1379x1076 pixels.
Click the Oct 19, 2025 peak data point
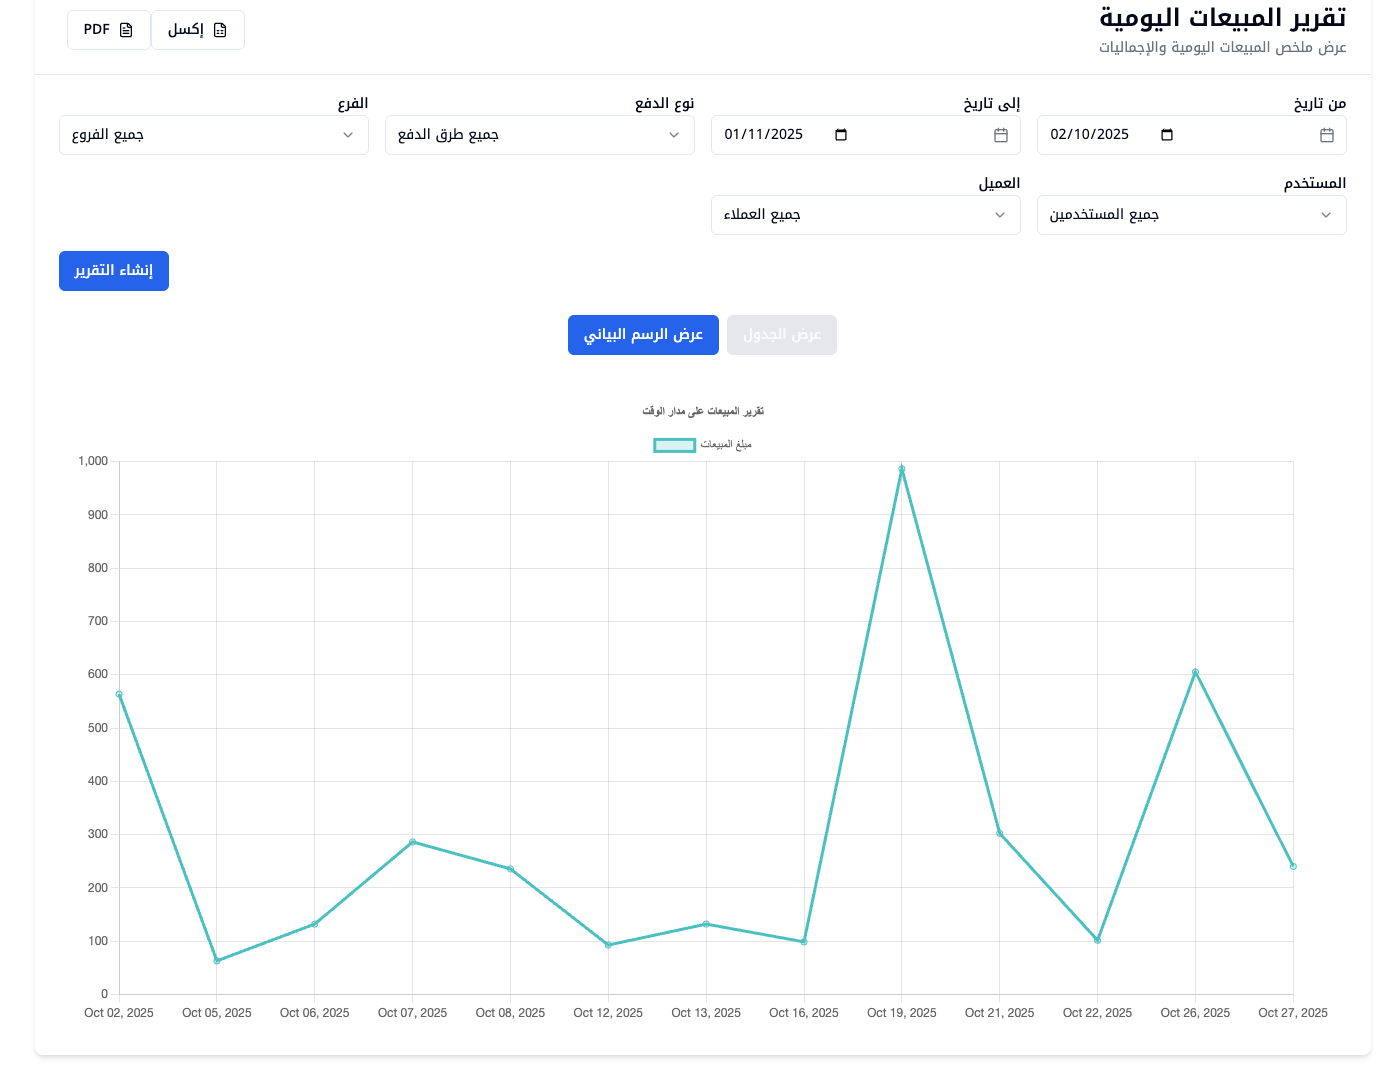click(x=901, y=469)
